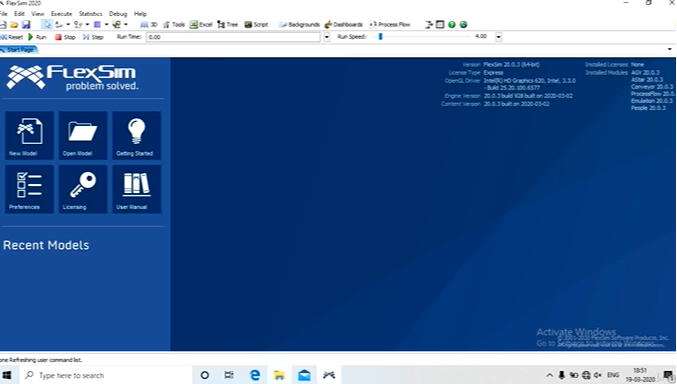Open the Excel interface from the toolbar
The width and height of the screenshot is (677, 384).
tap(201, 25)
